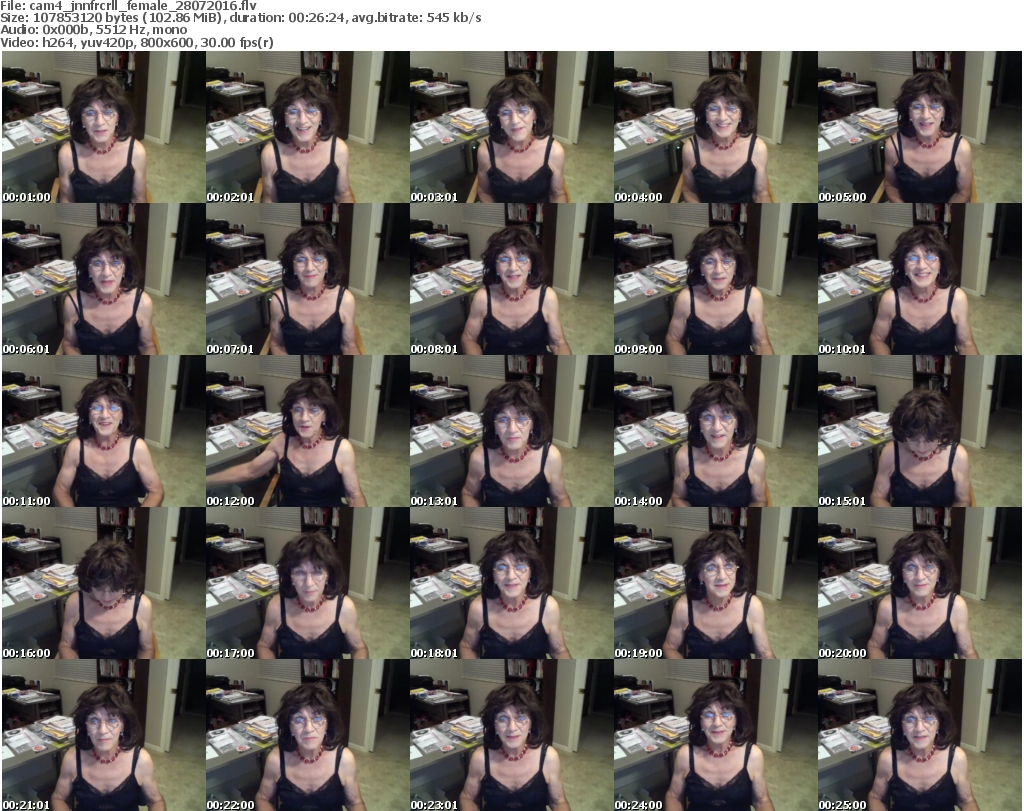The width and height of the screenshot is (1024, 811).
Task: Click the 'Audio: 0x000b, 5512 Hz, mono' line
Action: click(x=94, y=30)
